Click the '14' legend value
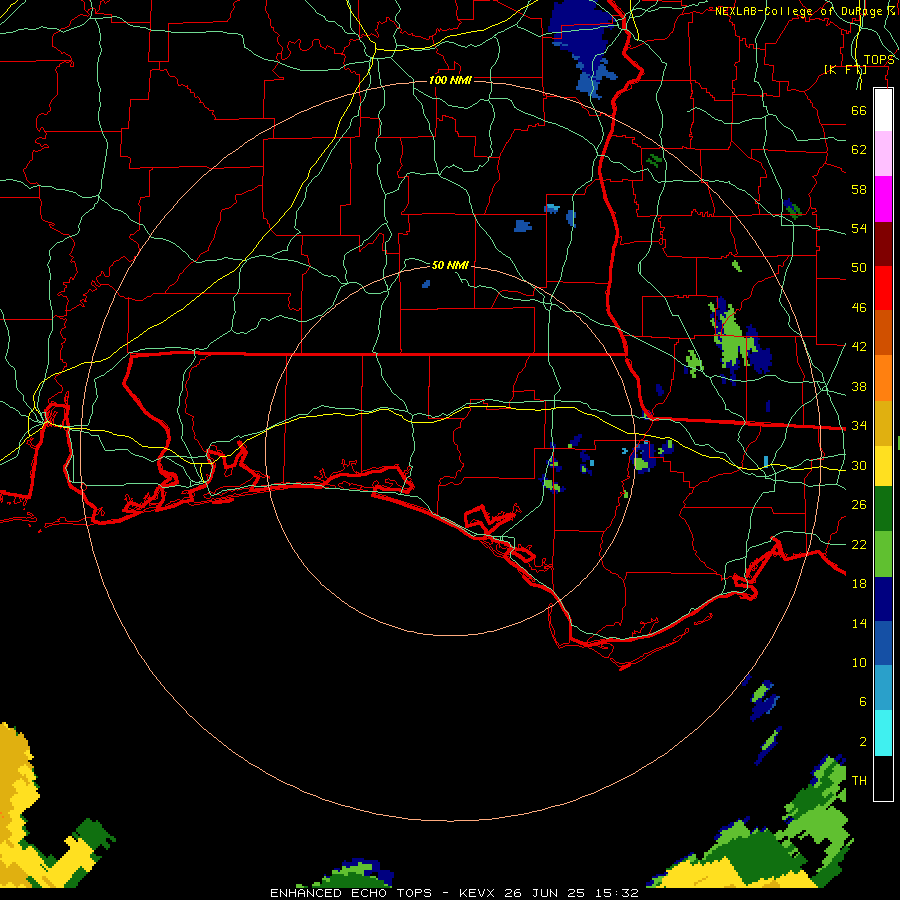The image size is (900, 900). tap(859, 623)
